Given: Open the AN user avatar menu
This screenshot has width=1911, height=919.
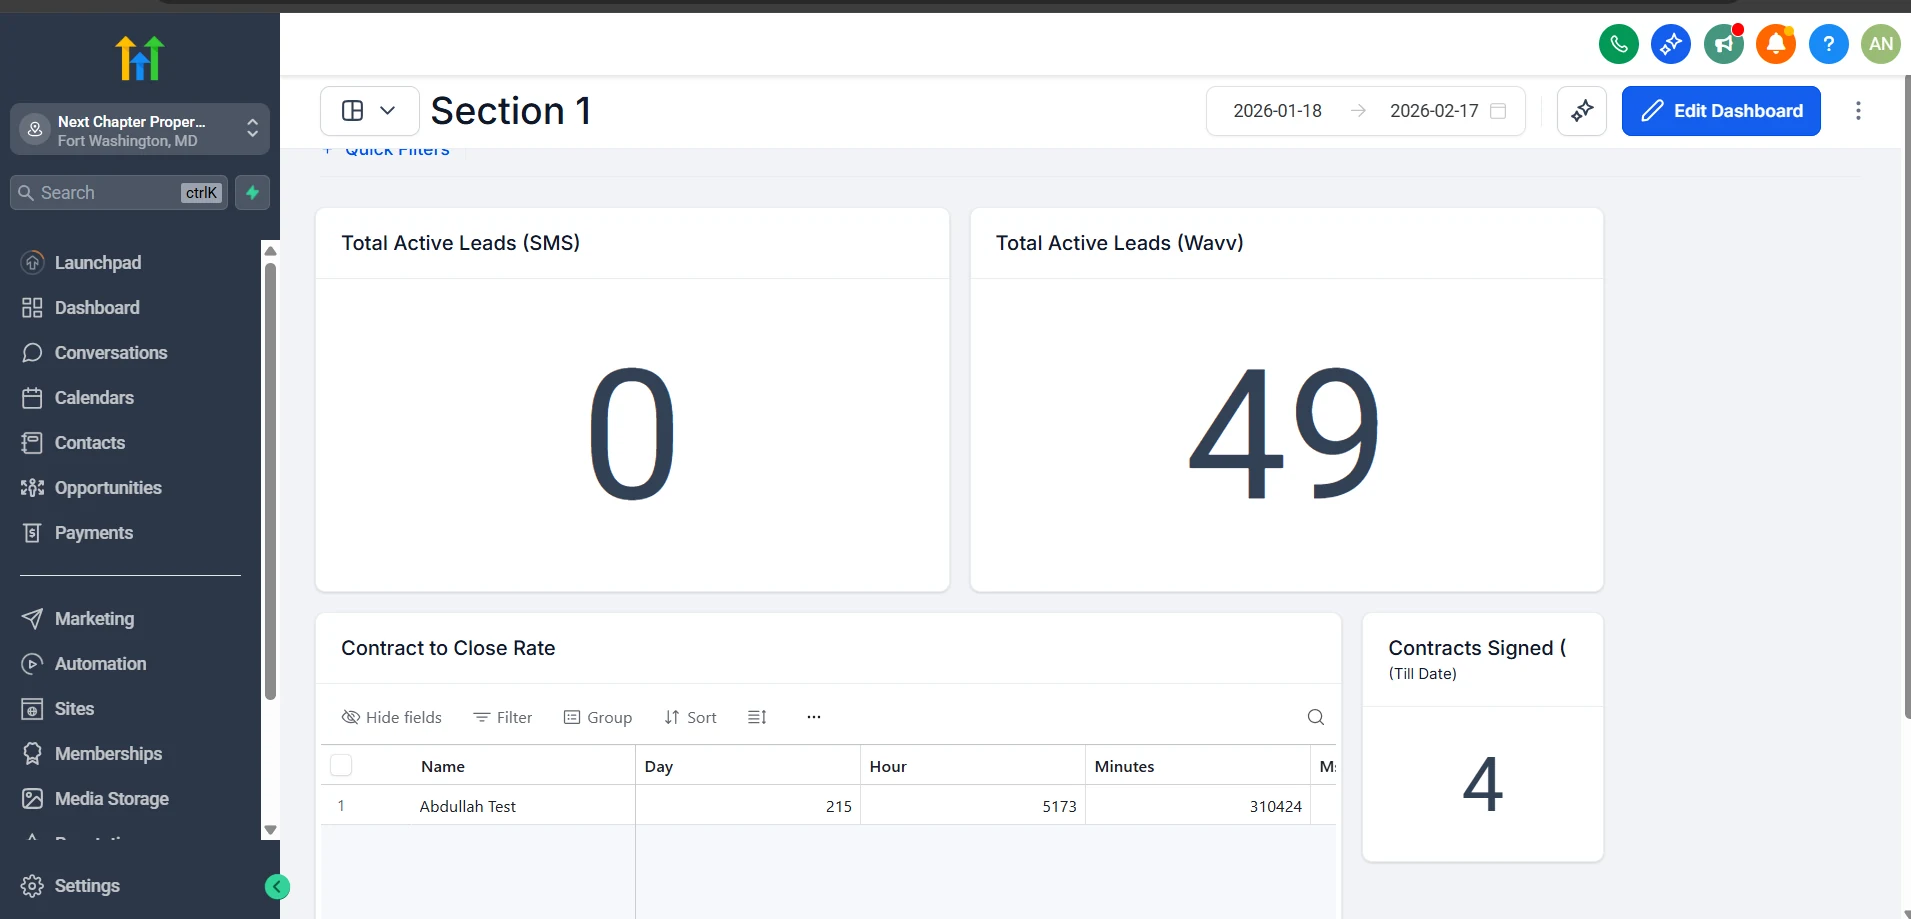Looking at the screenshot, I should [x=1880, y=44].
